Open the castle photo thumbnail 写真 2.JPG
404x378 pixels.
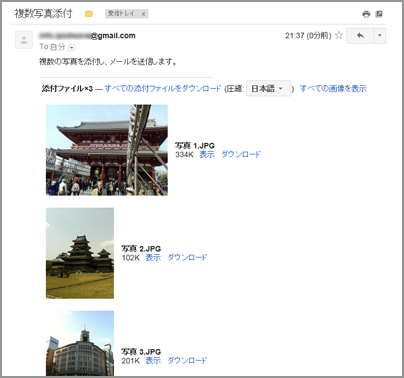point(80,253)
